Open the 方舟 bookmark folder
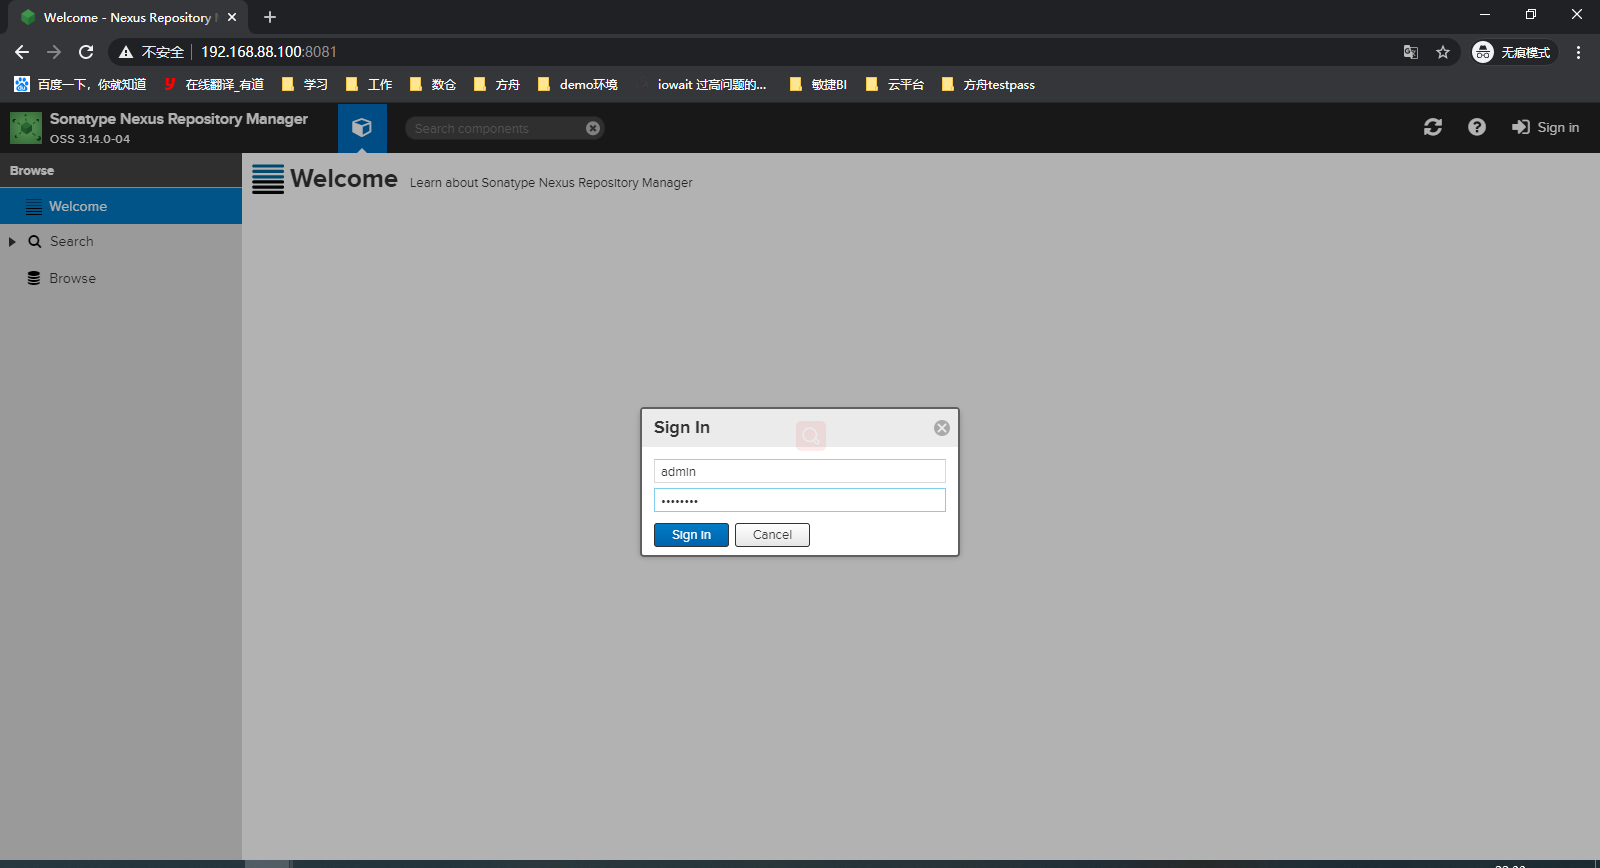The image size is (1600, 868). point(497,84)
